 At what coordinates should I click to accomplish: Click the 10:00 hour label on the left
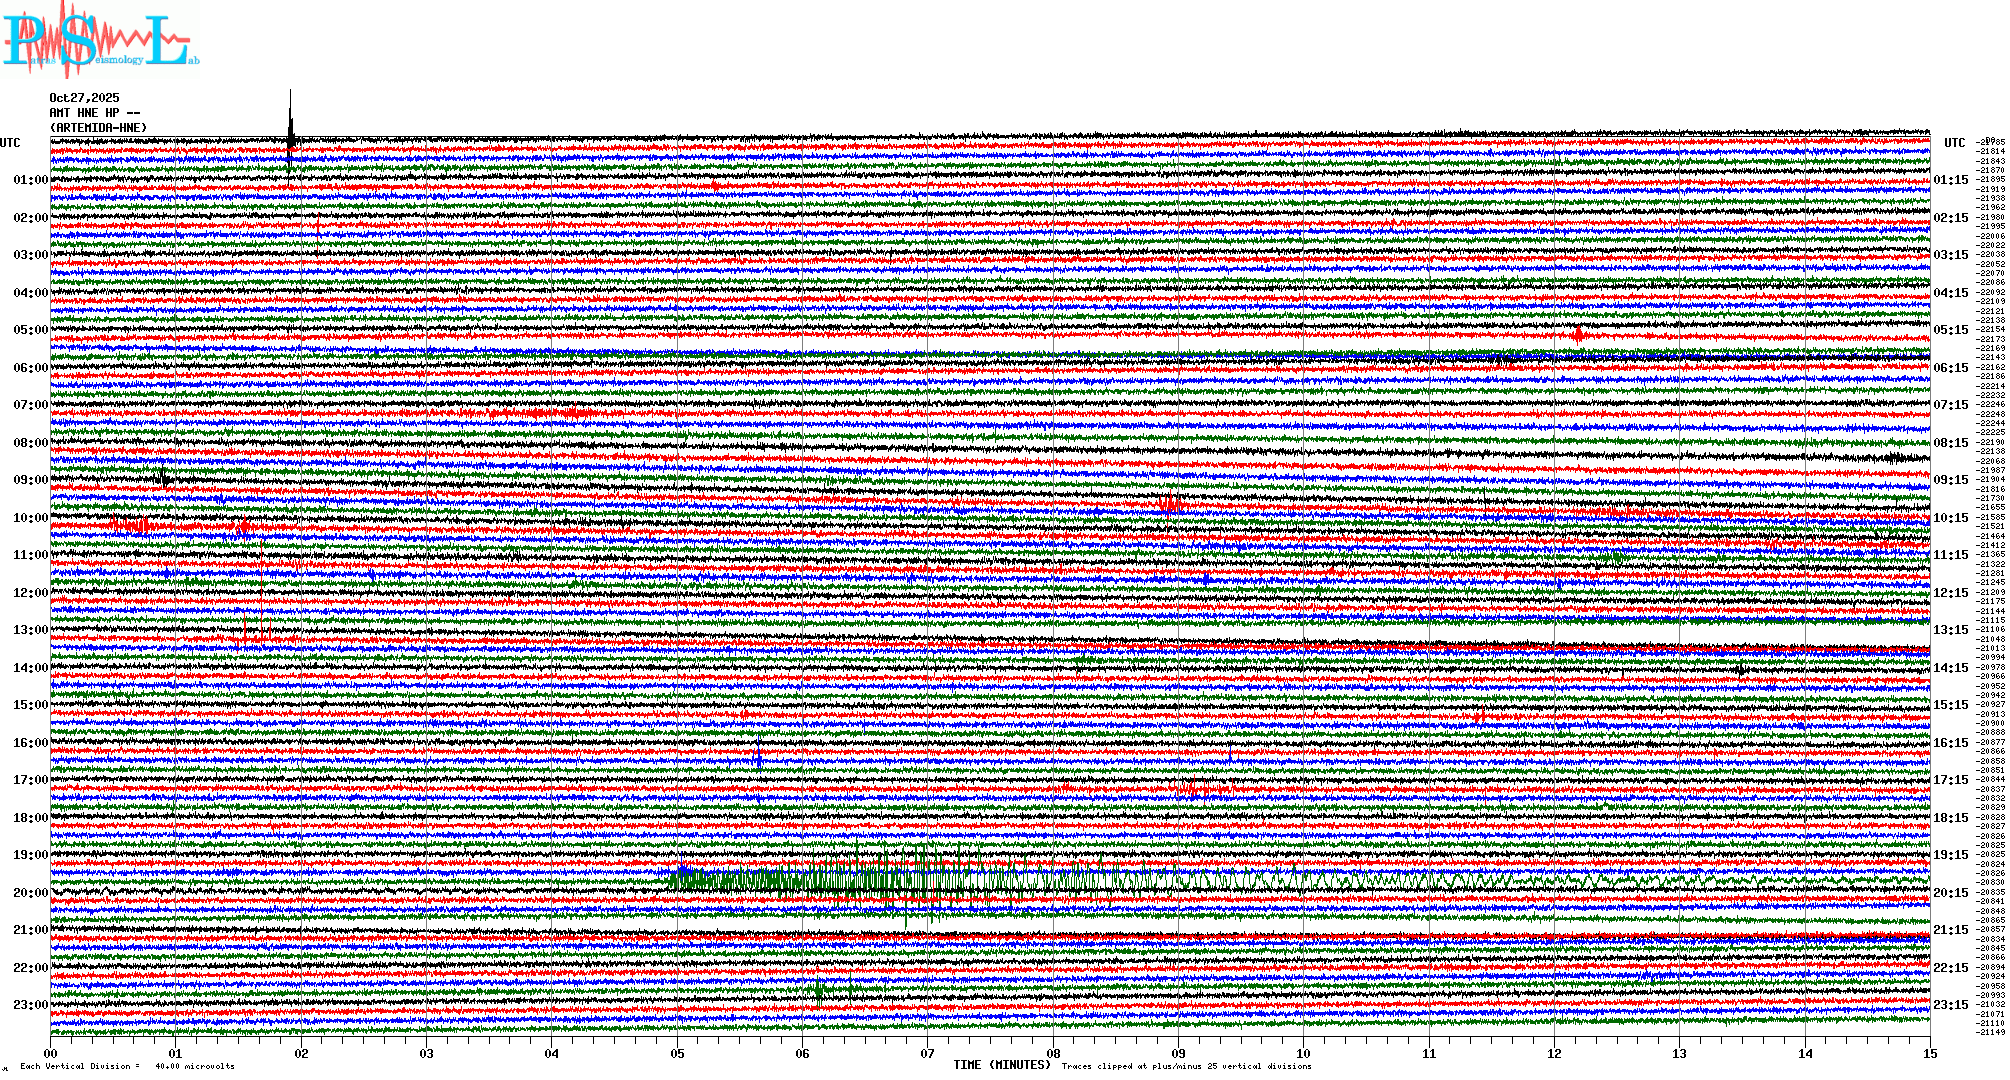point(30,518)
